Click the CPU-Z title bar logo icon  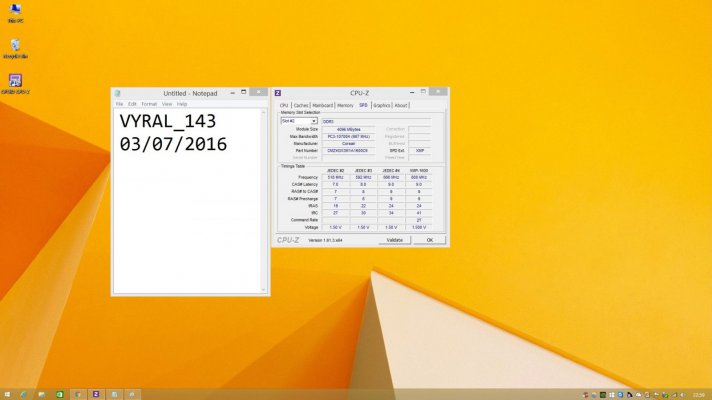(x=277, y=93)
